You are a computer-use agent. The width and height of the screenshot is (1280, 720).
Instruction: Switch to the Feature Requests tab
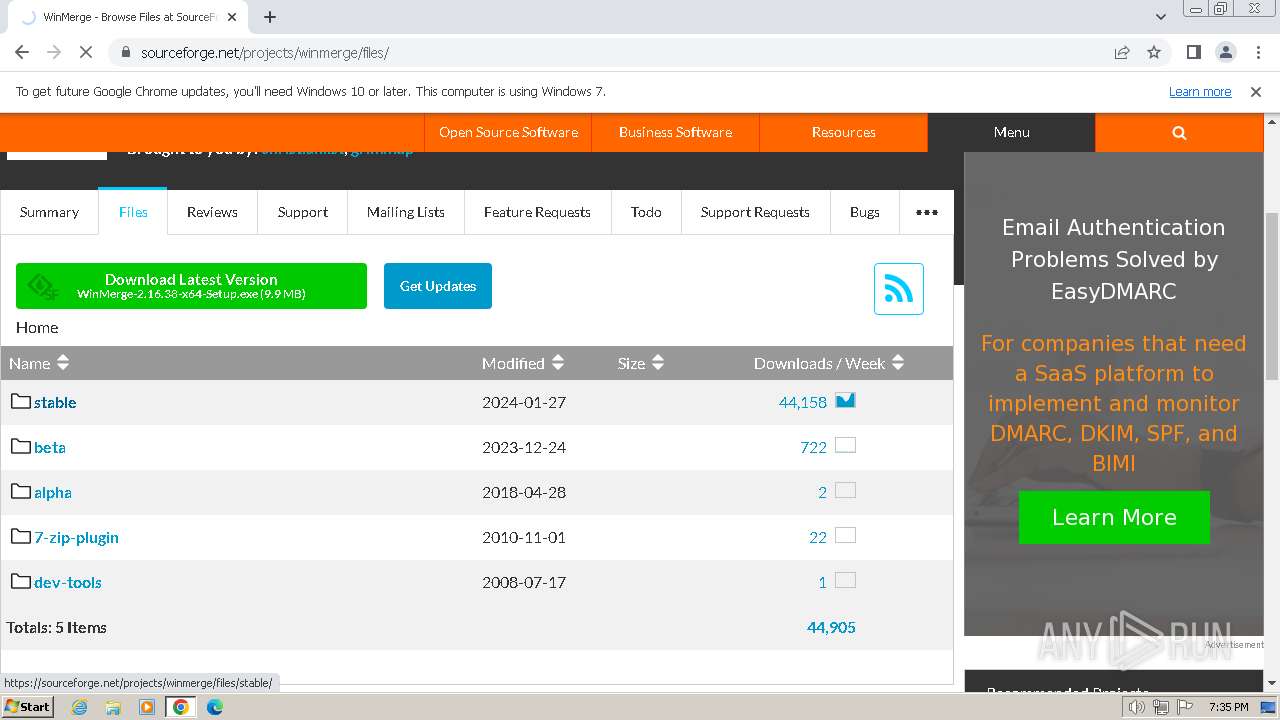pyautogui.click(x=537, y=212)
